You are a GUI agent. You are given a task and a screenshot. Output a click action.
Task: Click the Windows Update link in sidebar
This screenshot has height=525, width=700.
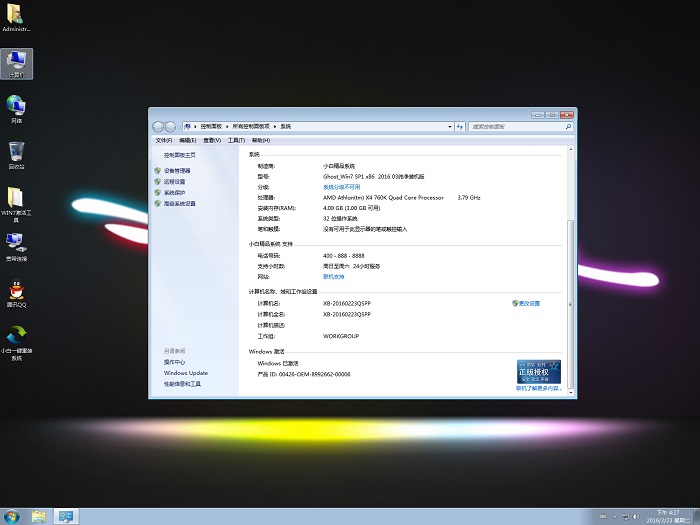click(x=186, y=373)
